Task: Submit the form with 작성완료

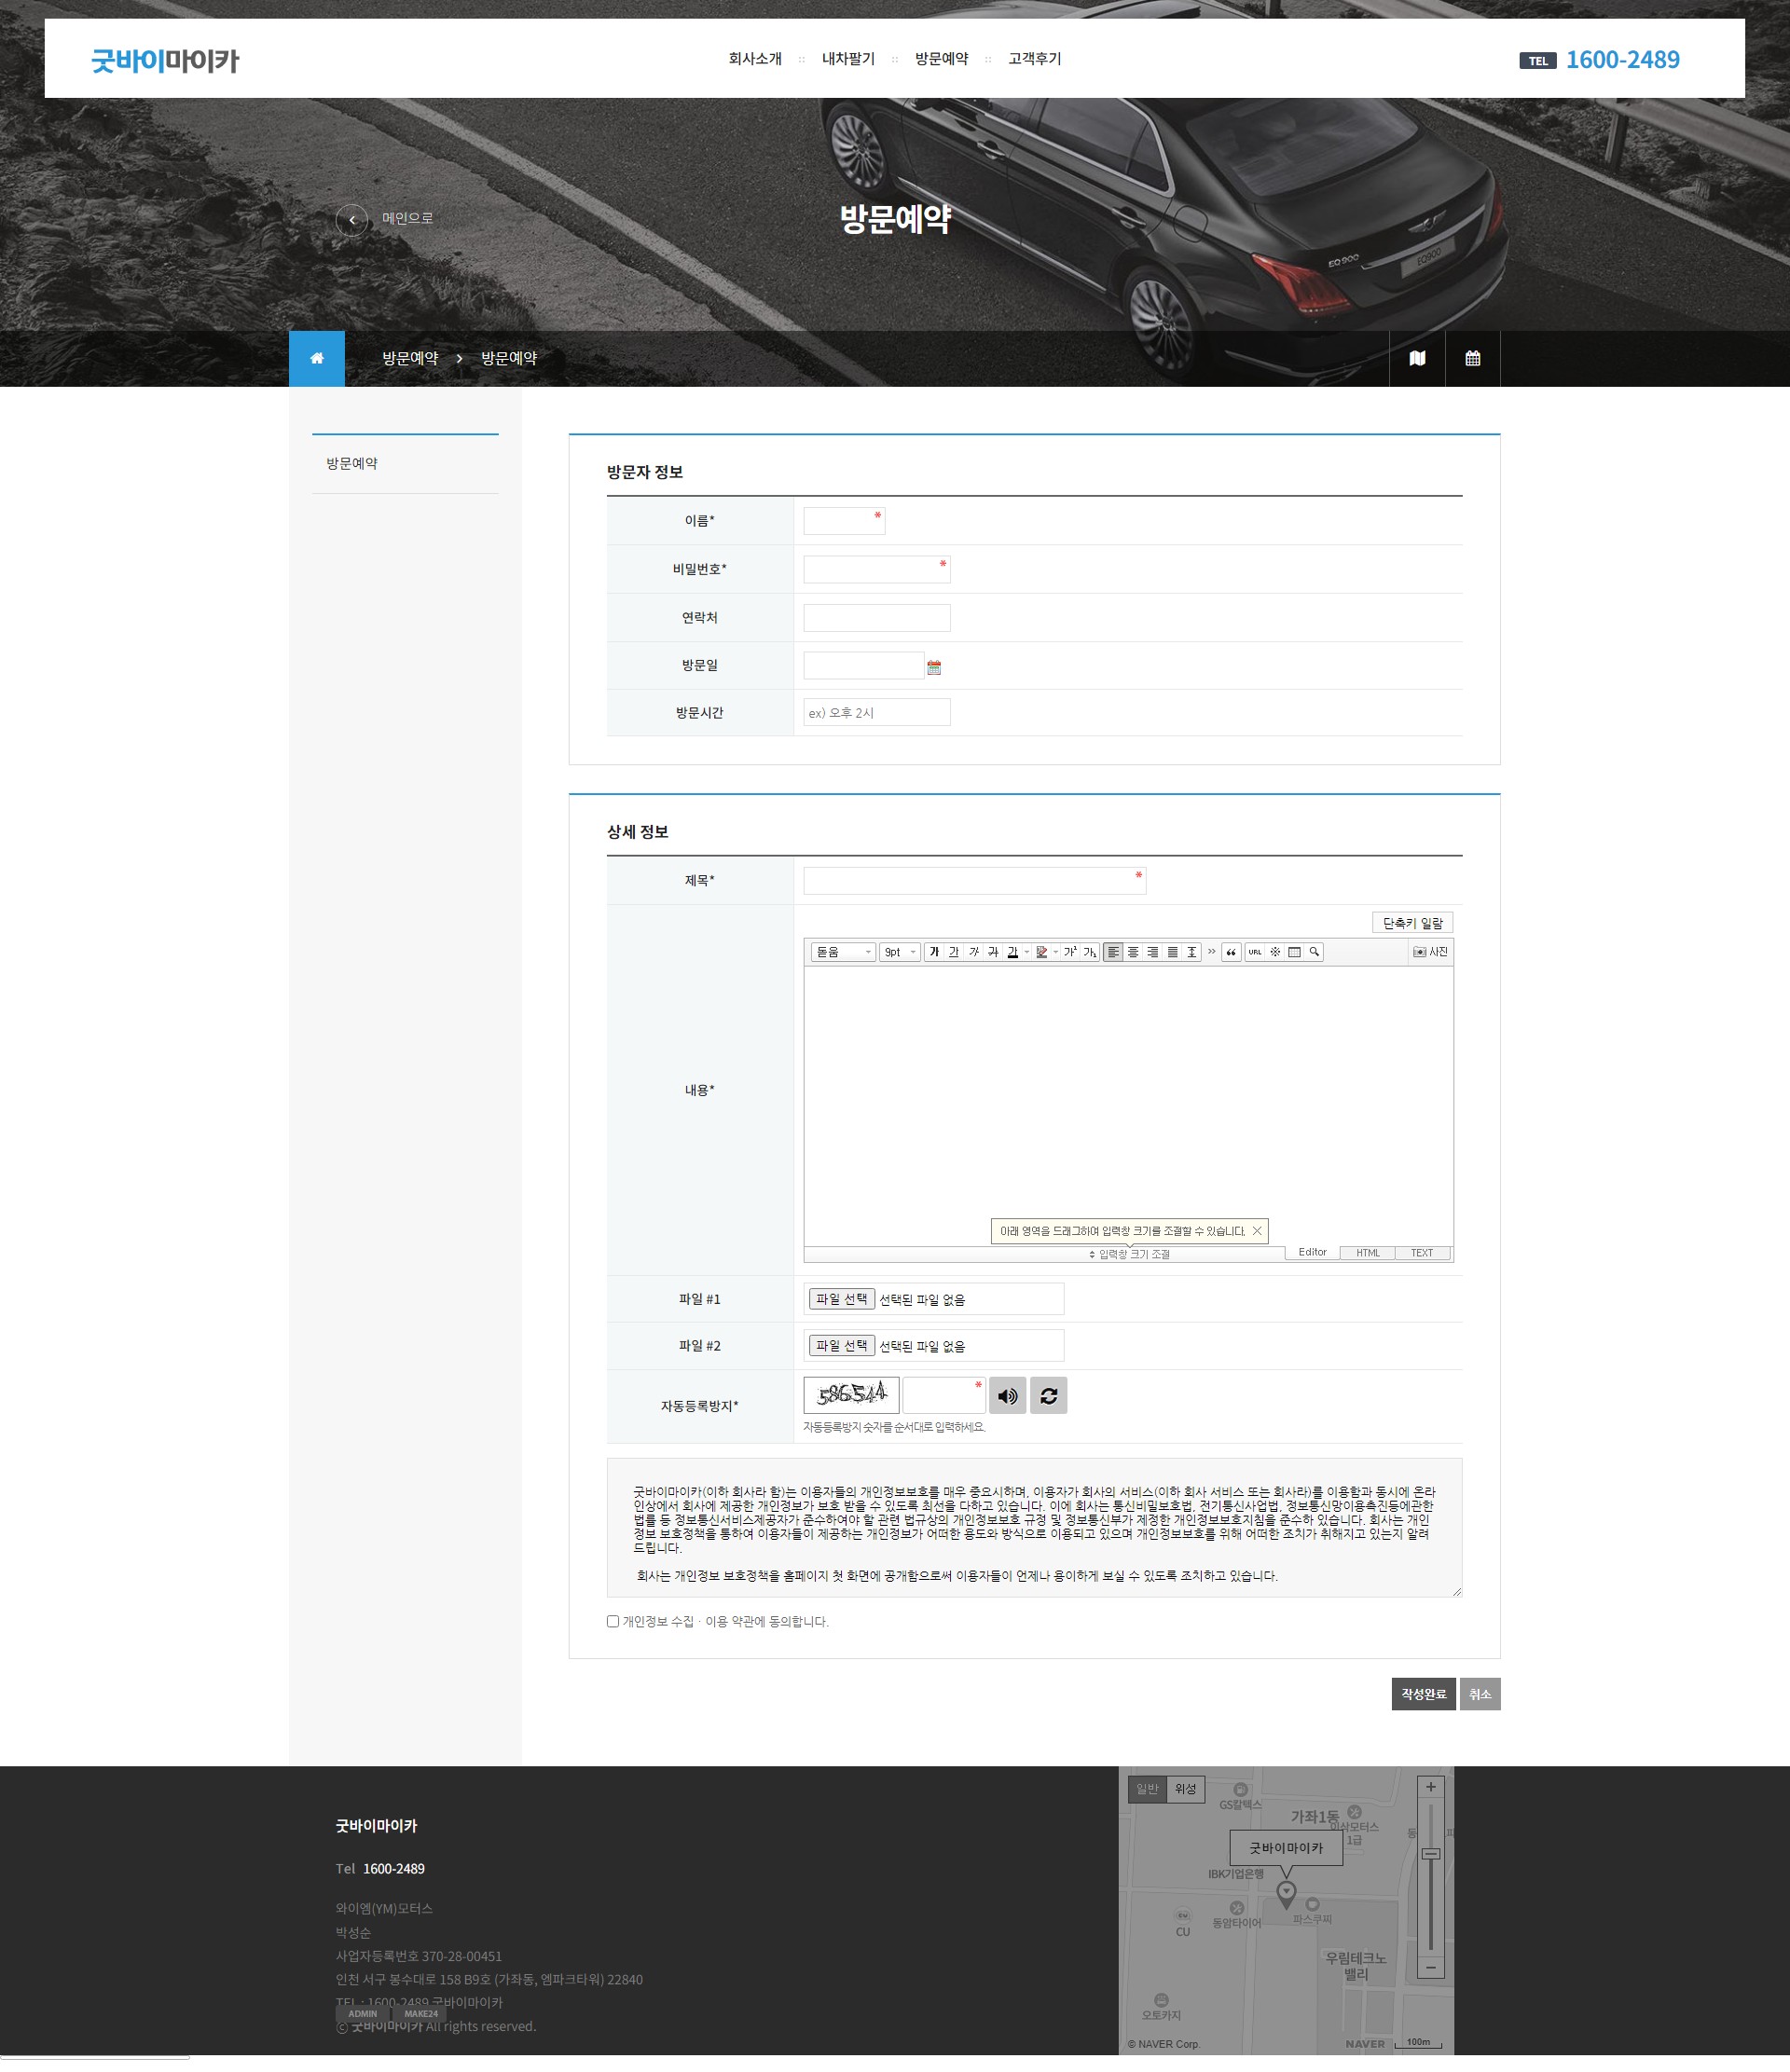Action: 1423,1694
